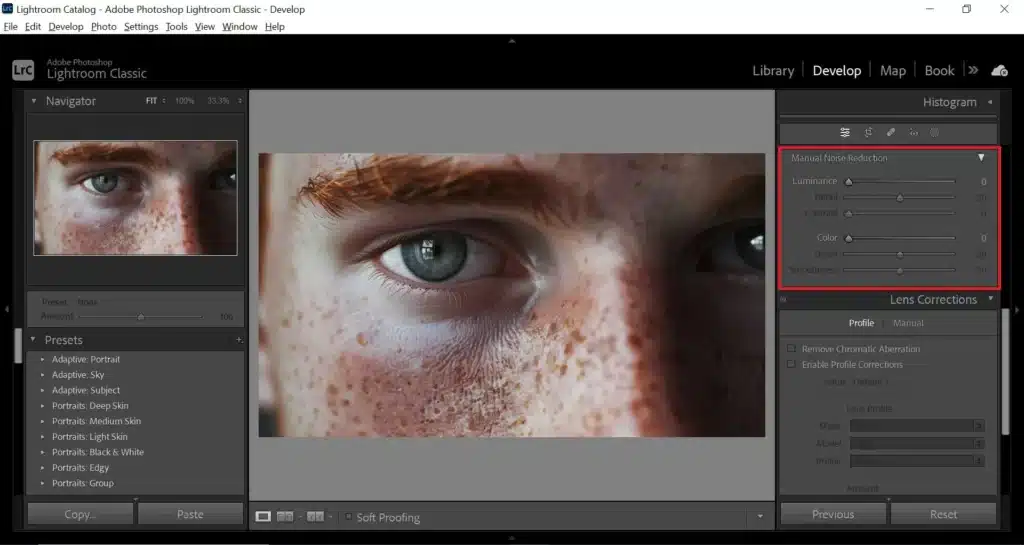The width and height of the screenshot is (1024, 545).
Task: Expand Portraits: Deep Skin preset group
Action: [42, 405]
